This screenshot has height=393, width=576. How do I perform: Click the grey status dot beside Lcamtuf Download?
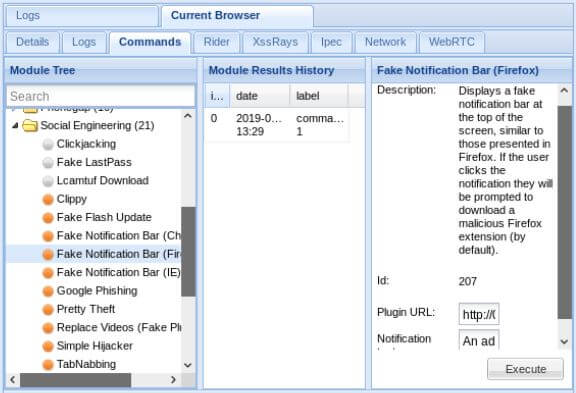coord(48,181)
